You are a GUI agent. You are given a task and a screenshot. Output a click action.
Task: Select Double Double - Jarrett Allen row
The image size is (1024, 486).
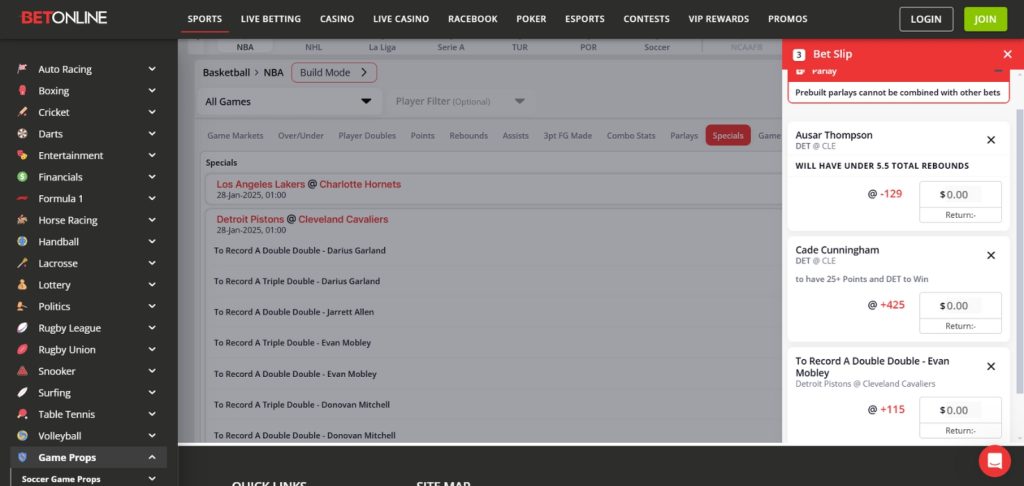point(493,312)
